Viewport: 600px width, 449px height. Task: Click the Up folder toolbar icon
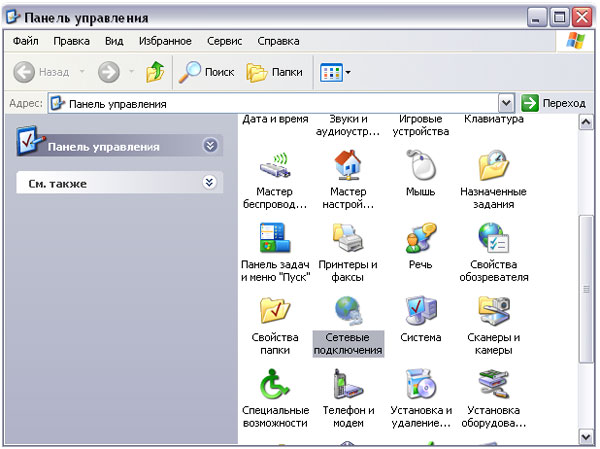tap(155, 72)
